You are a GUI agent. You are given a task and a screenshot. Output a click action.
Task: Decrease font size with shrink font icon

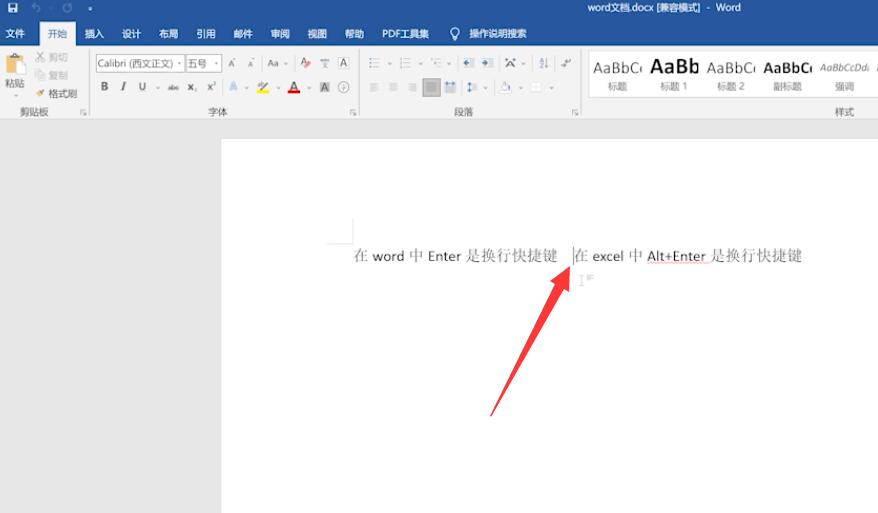[251, 63]
